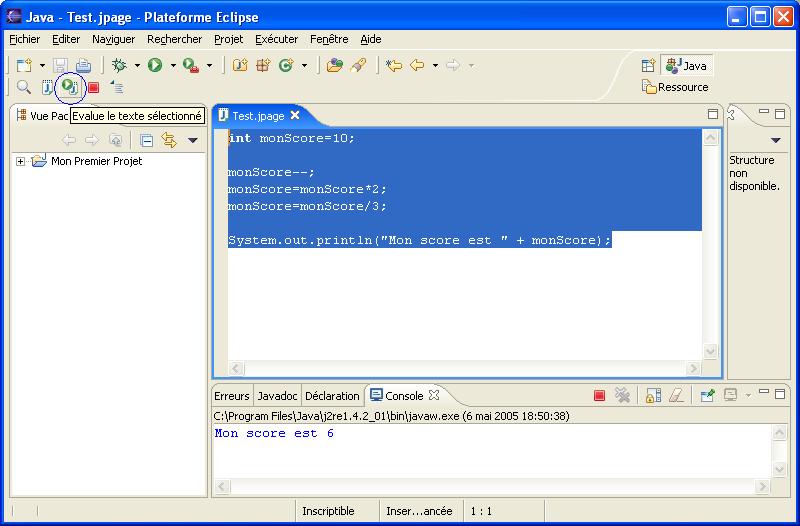The height and width of the screenshot is (526, 800).
Task: Select the Java perspective button
Action: pyautogui.click(x=687, y=65)
